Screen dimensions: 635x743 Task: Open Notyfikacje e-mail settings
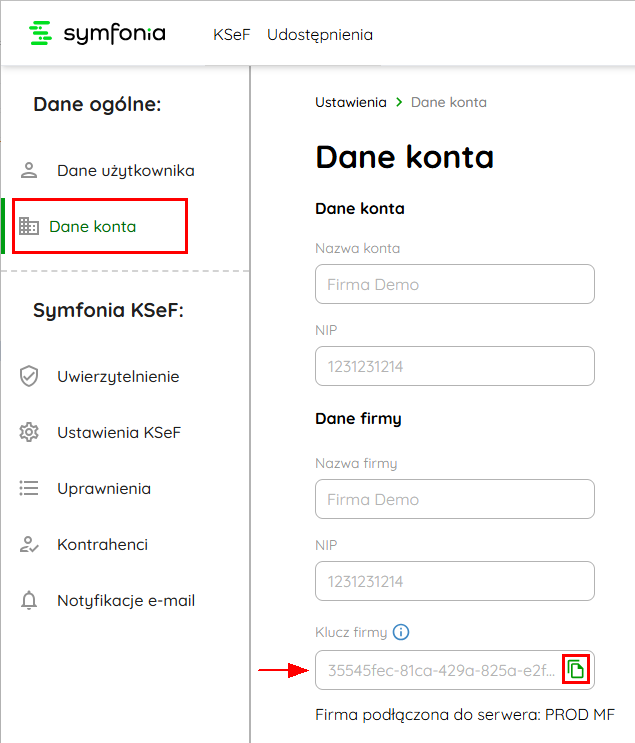tap(126, 600)
